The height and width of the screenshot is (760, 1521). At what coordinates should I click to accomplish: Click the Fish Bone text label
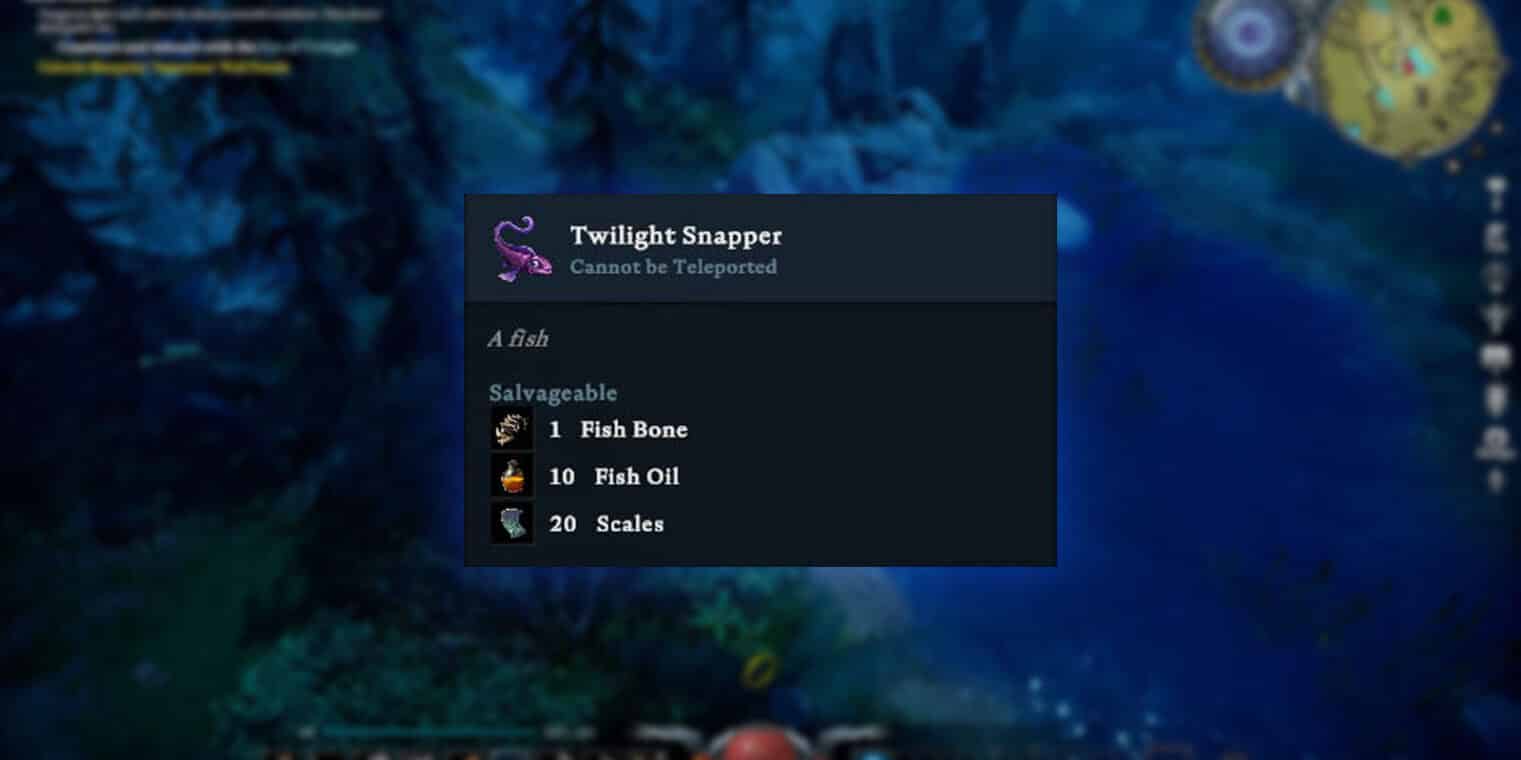634,430
